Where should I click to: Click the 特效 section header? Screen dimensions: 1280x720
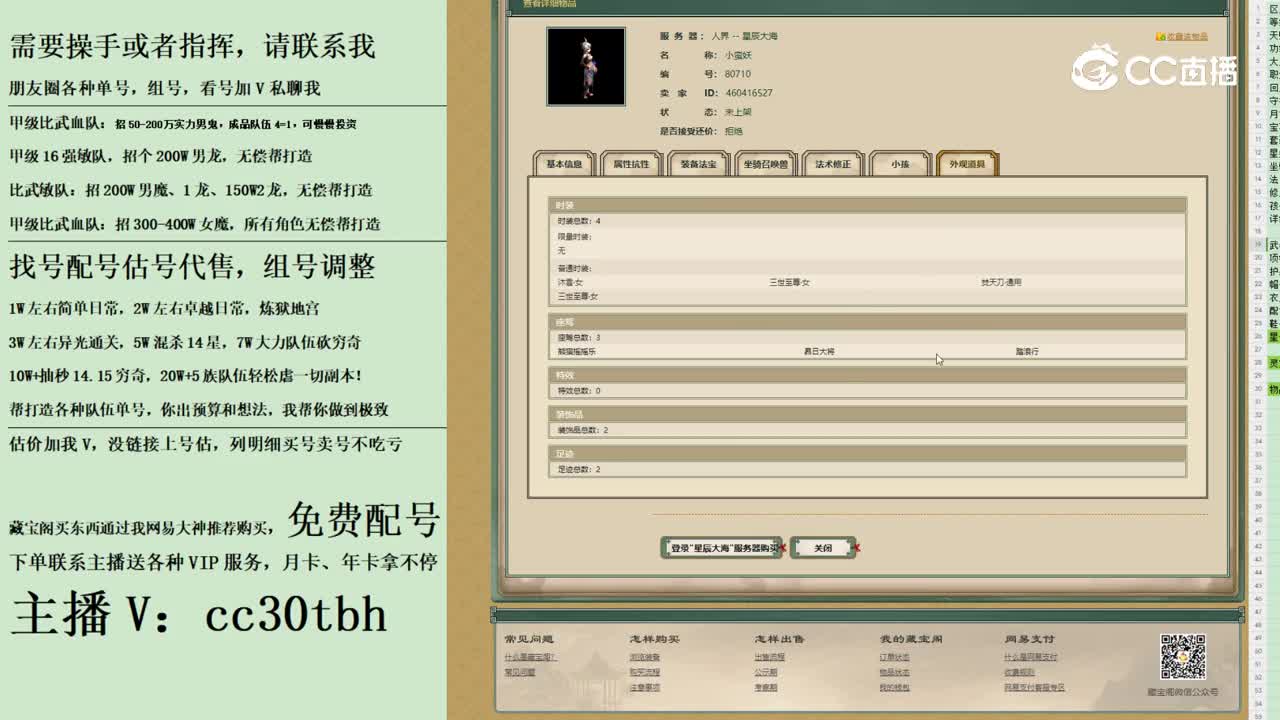(x=867, y=374)
